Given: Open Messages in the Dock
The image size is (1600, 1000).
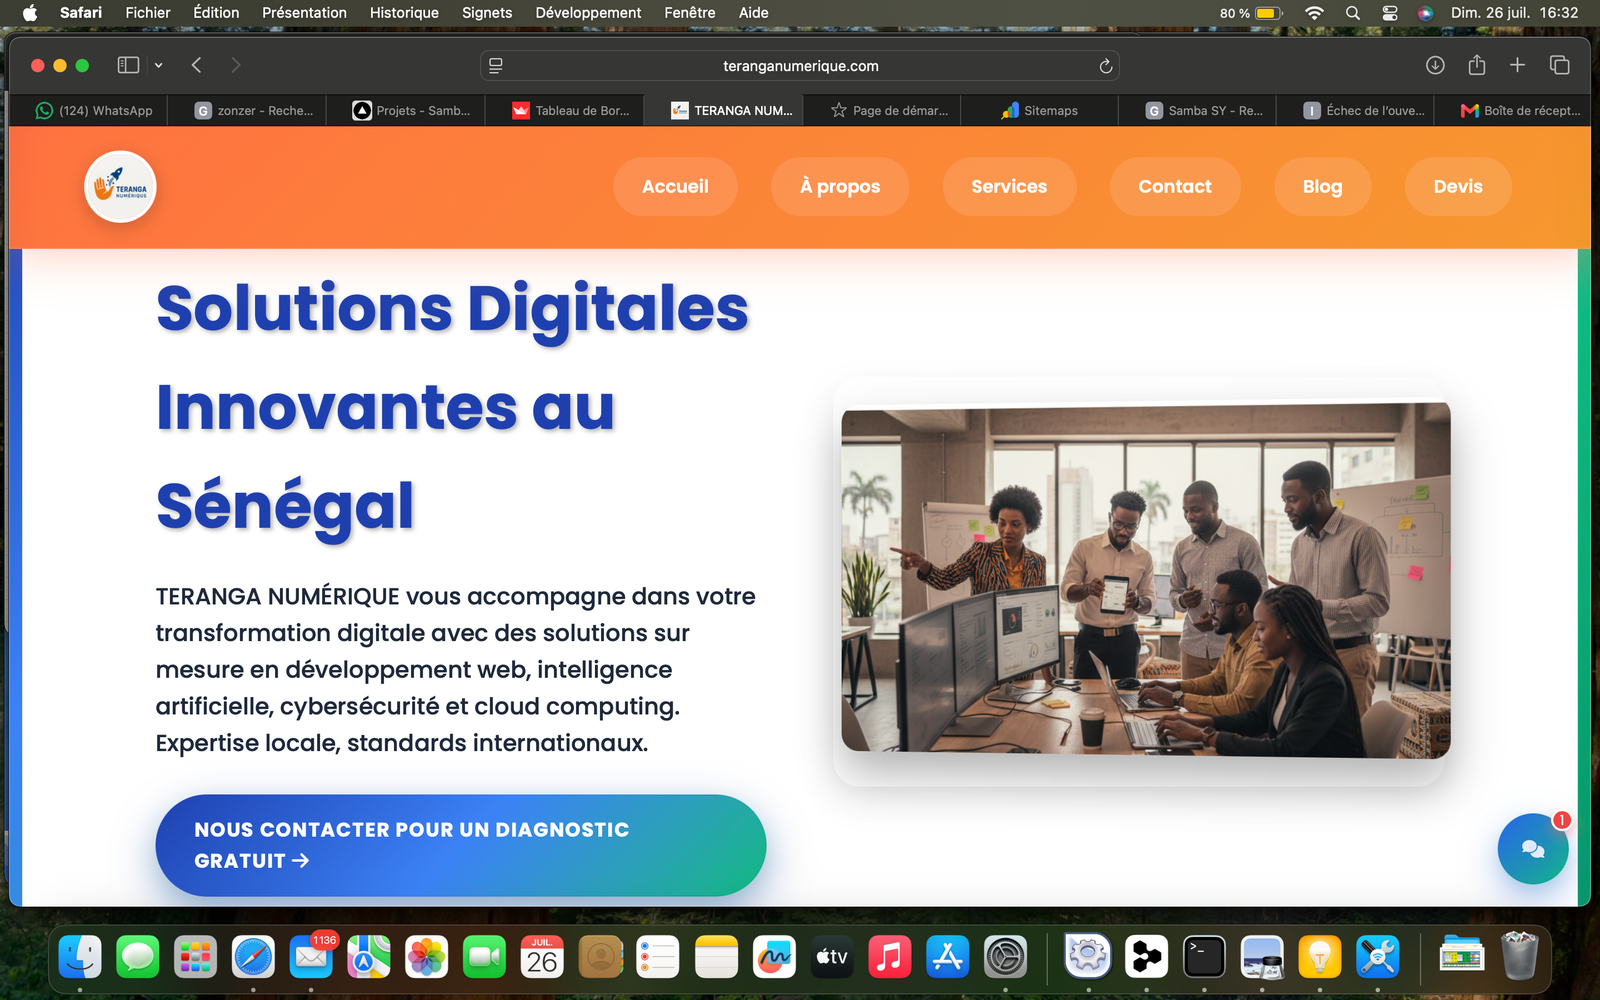Looking at the screenshot, I should pos(138,958).
